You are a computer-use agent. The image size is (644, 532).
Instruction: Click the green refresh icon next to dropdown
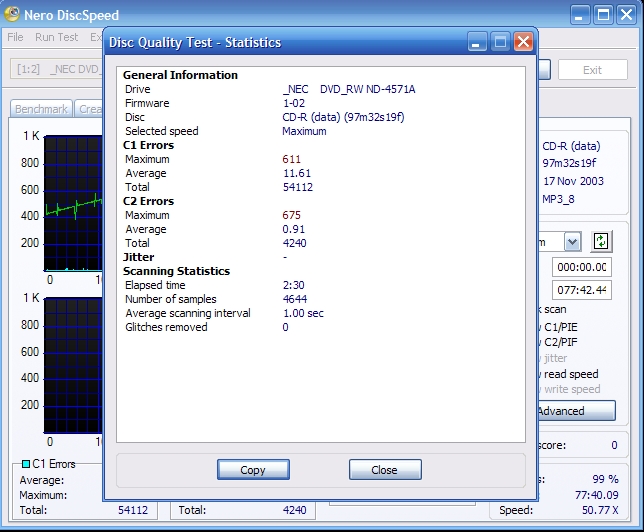pyautogui.click(x=601, y=241)
